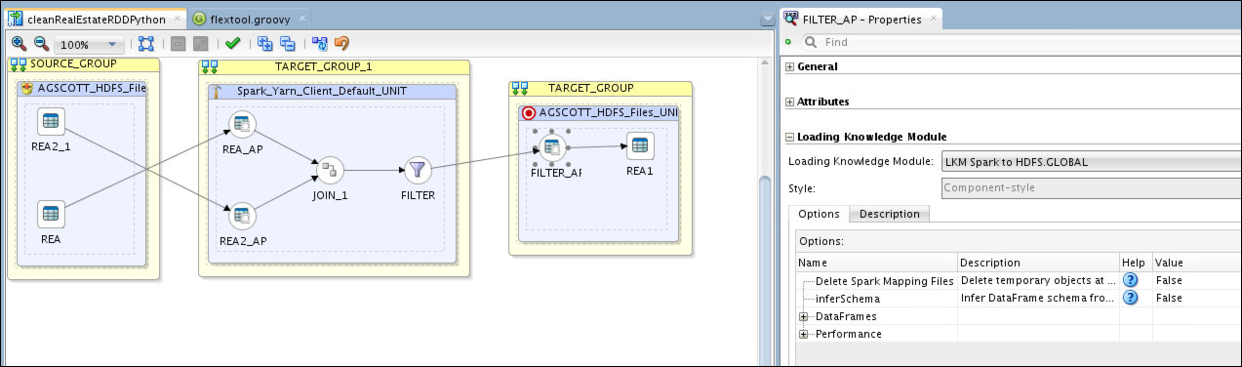Select the REA2_AP access point node

coord(242,215)
